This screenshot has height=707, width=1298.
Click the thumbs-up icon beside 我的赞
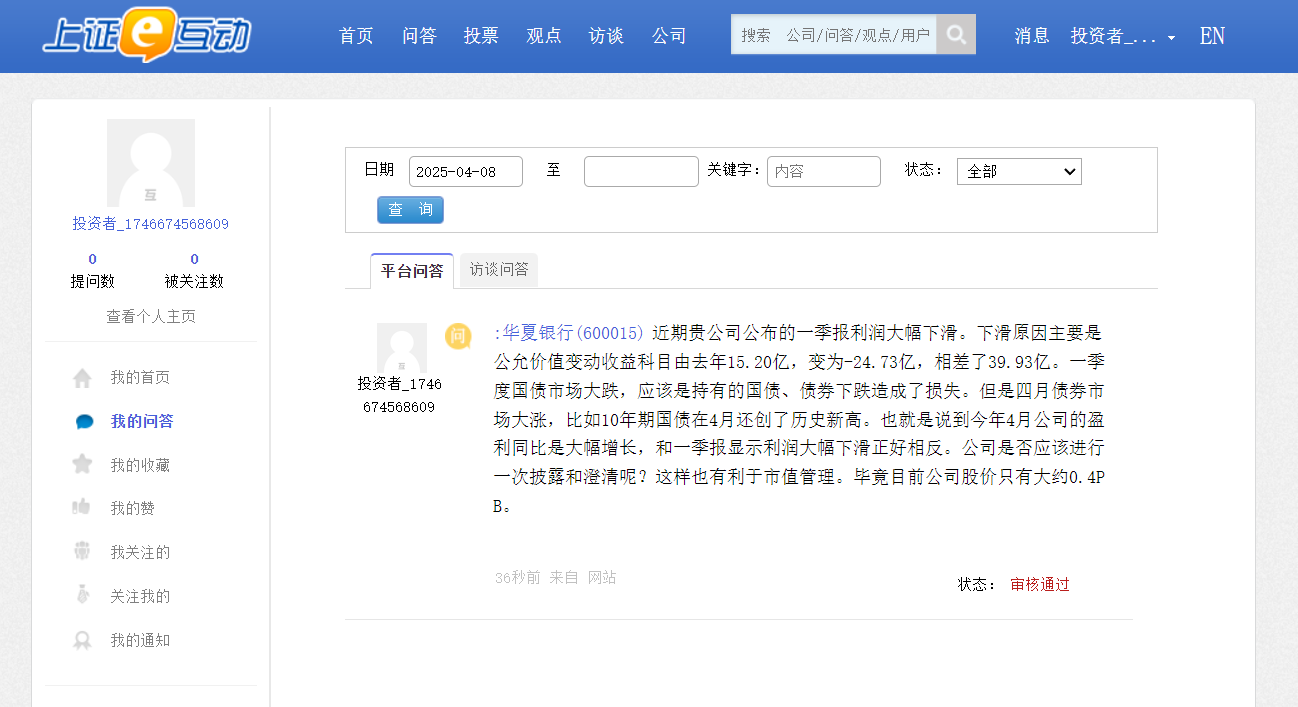click(82, 507)
